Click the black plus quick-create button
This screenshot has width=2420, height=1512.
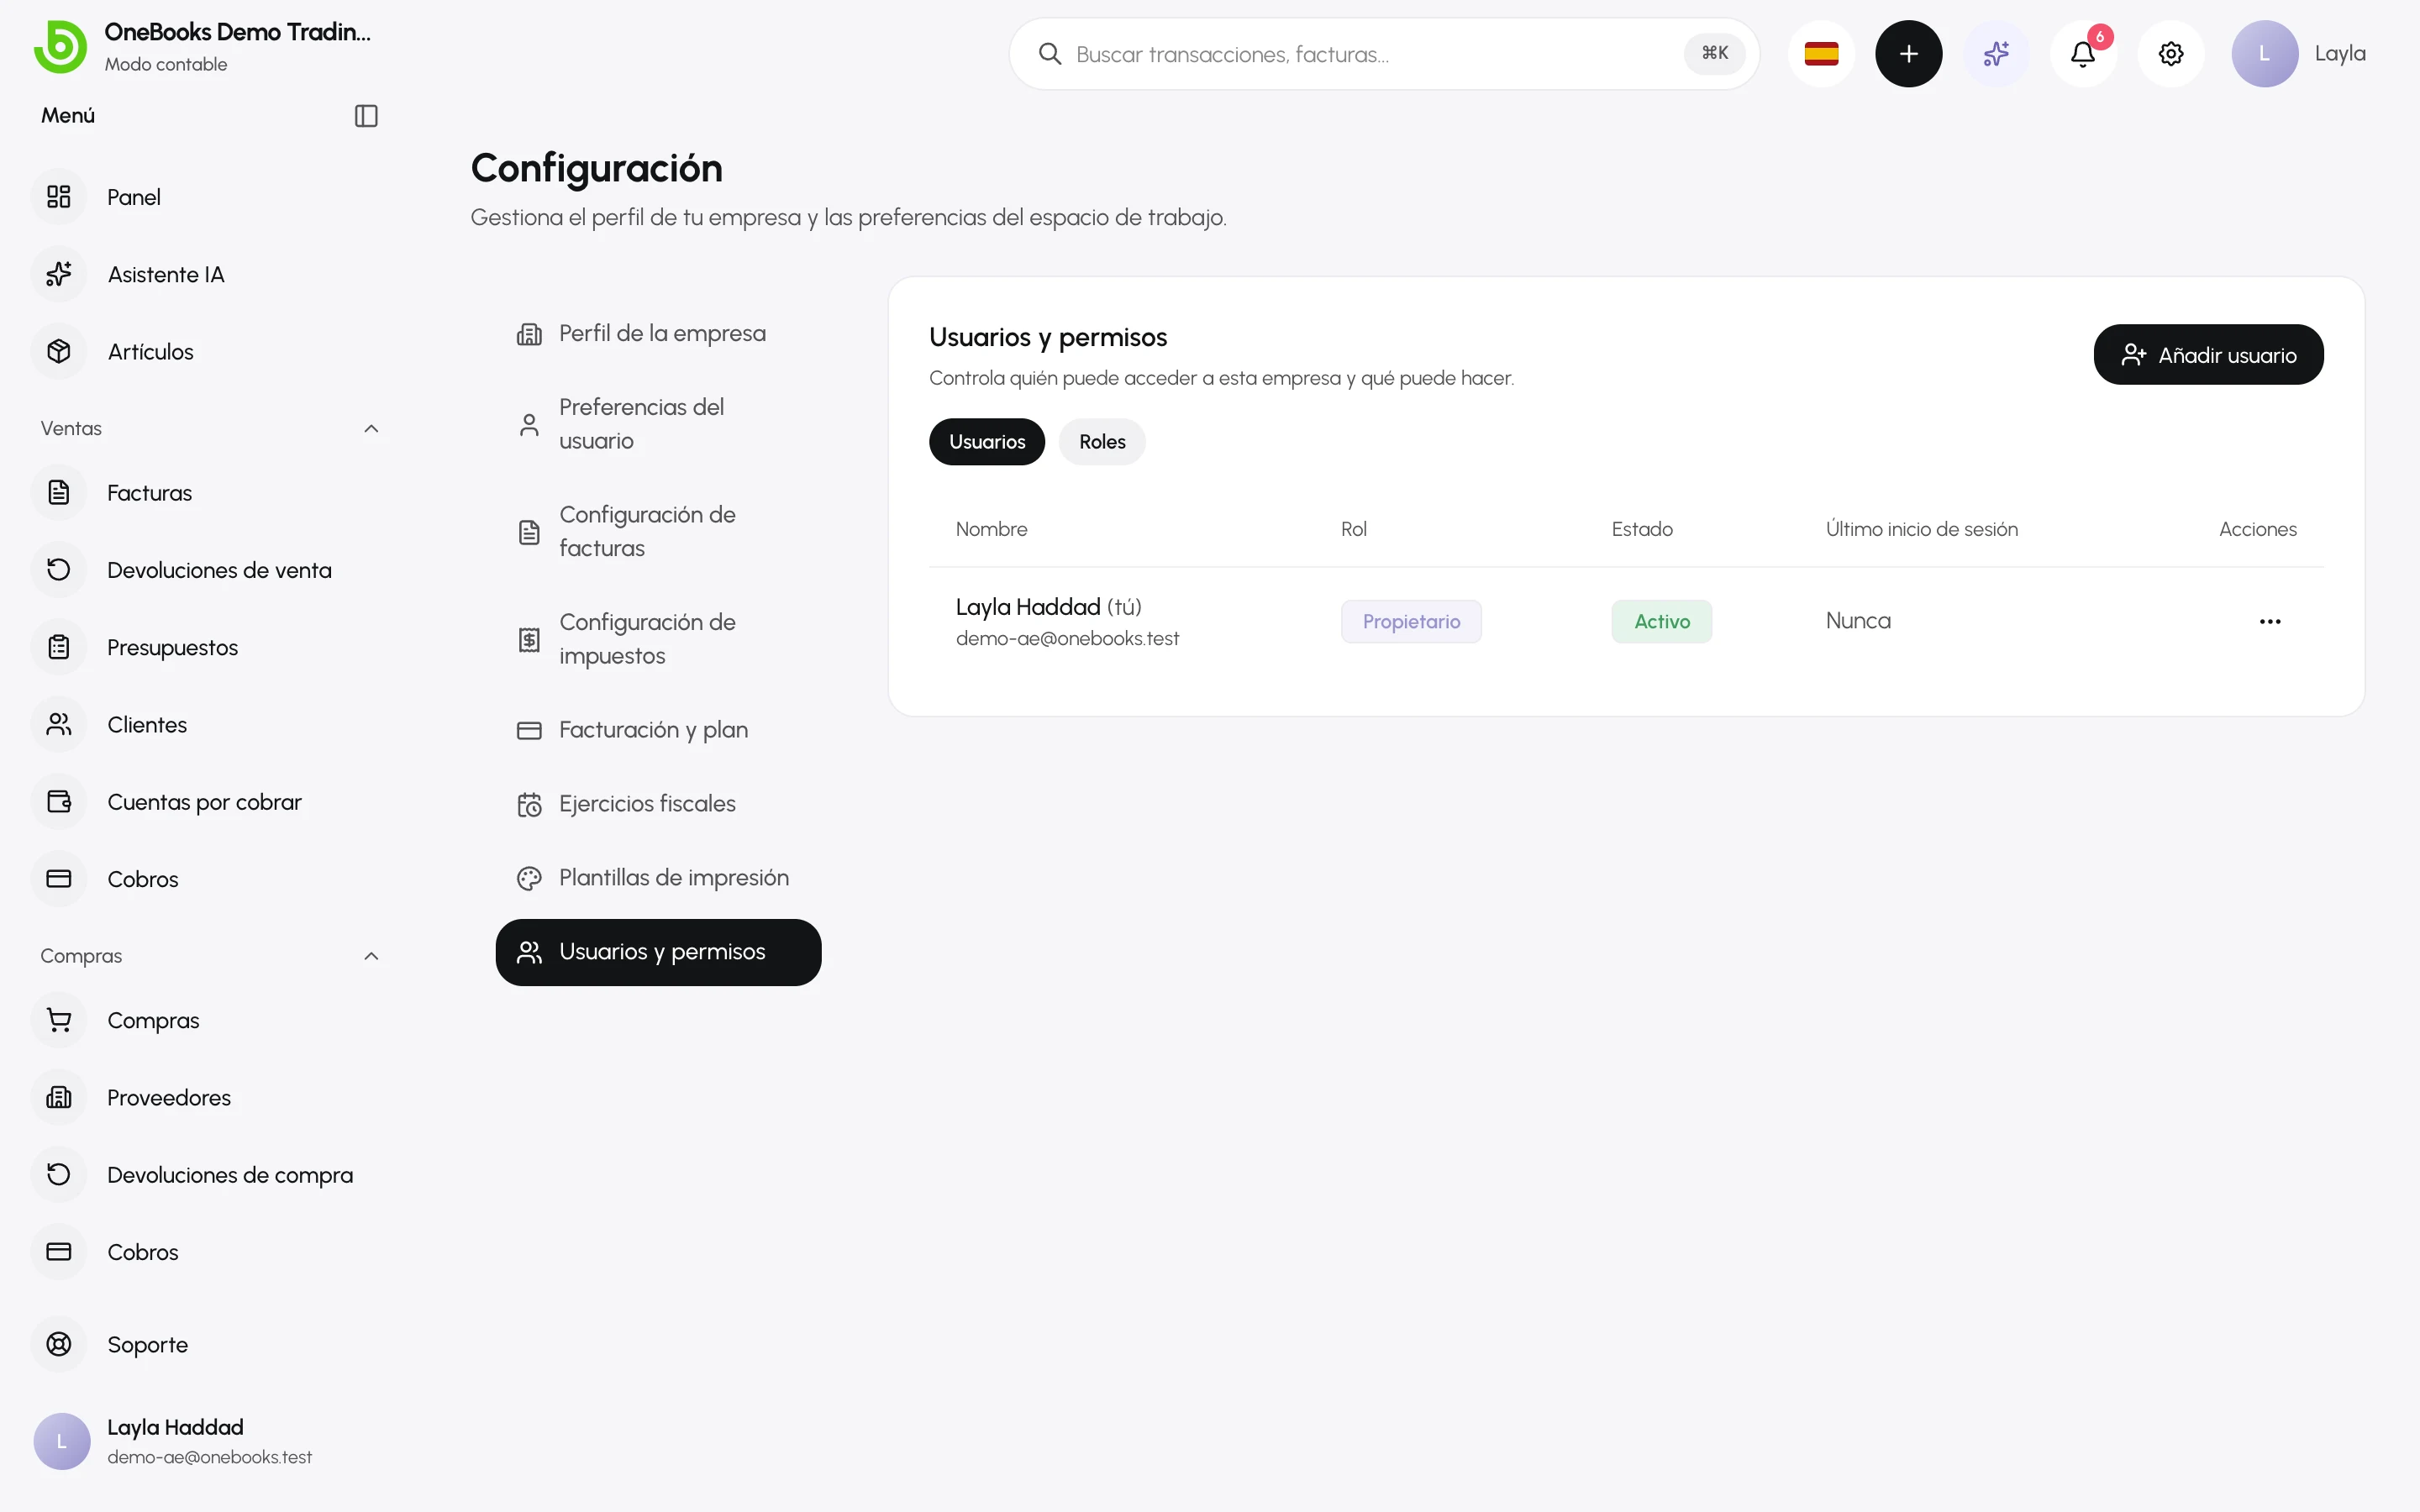click(x=1908, y=54)
